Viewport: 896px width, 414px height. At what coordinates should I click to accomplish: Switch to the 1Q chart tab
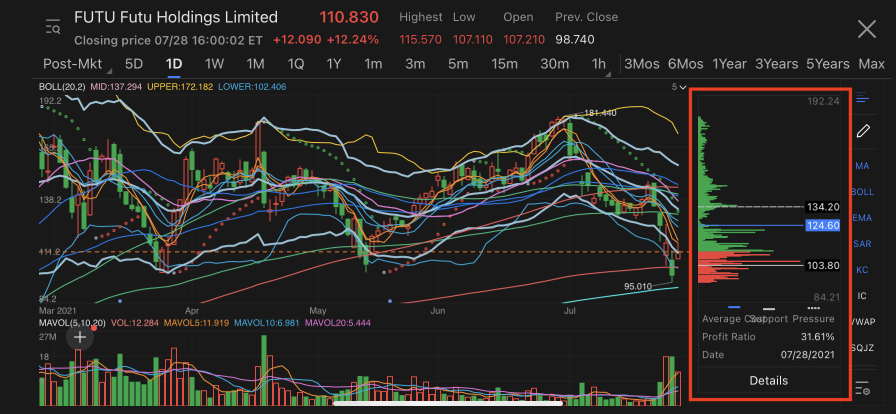pyautogui.click(x=295, y=64)
